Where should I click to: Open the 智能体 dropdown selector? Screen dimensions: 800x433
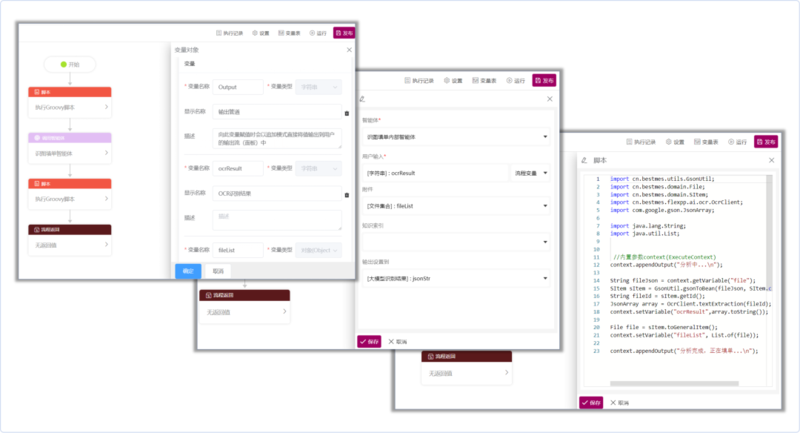coord(454,136)
